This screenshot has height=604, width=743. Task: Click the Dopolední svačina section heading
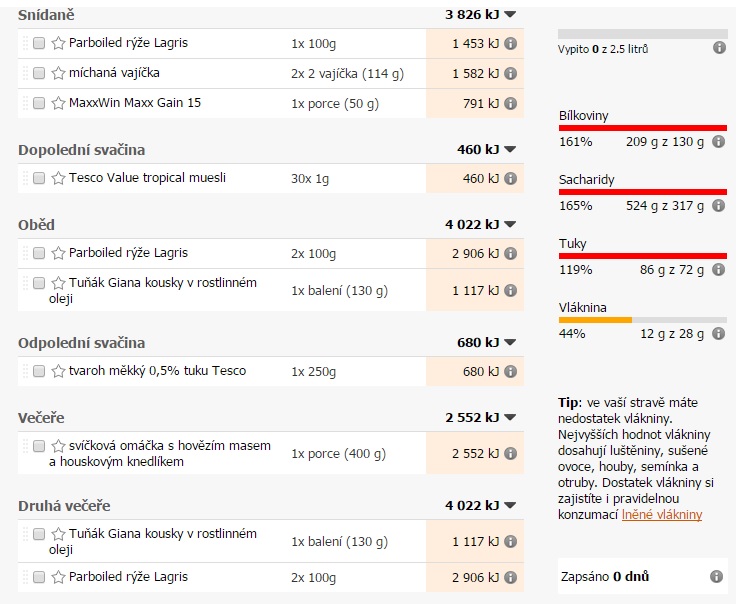pos(82,150)
